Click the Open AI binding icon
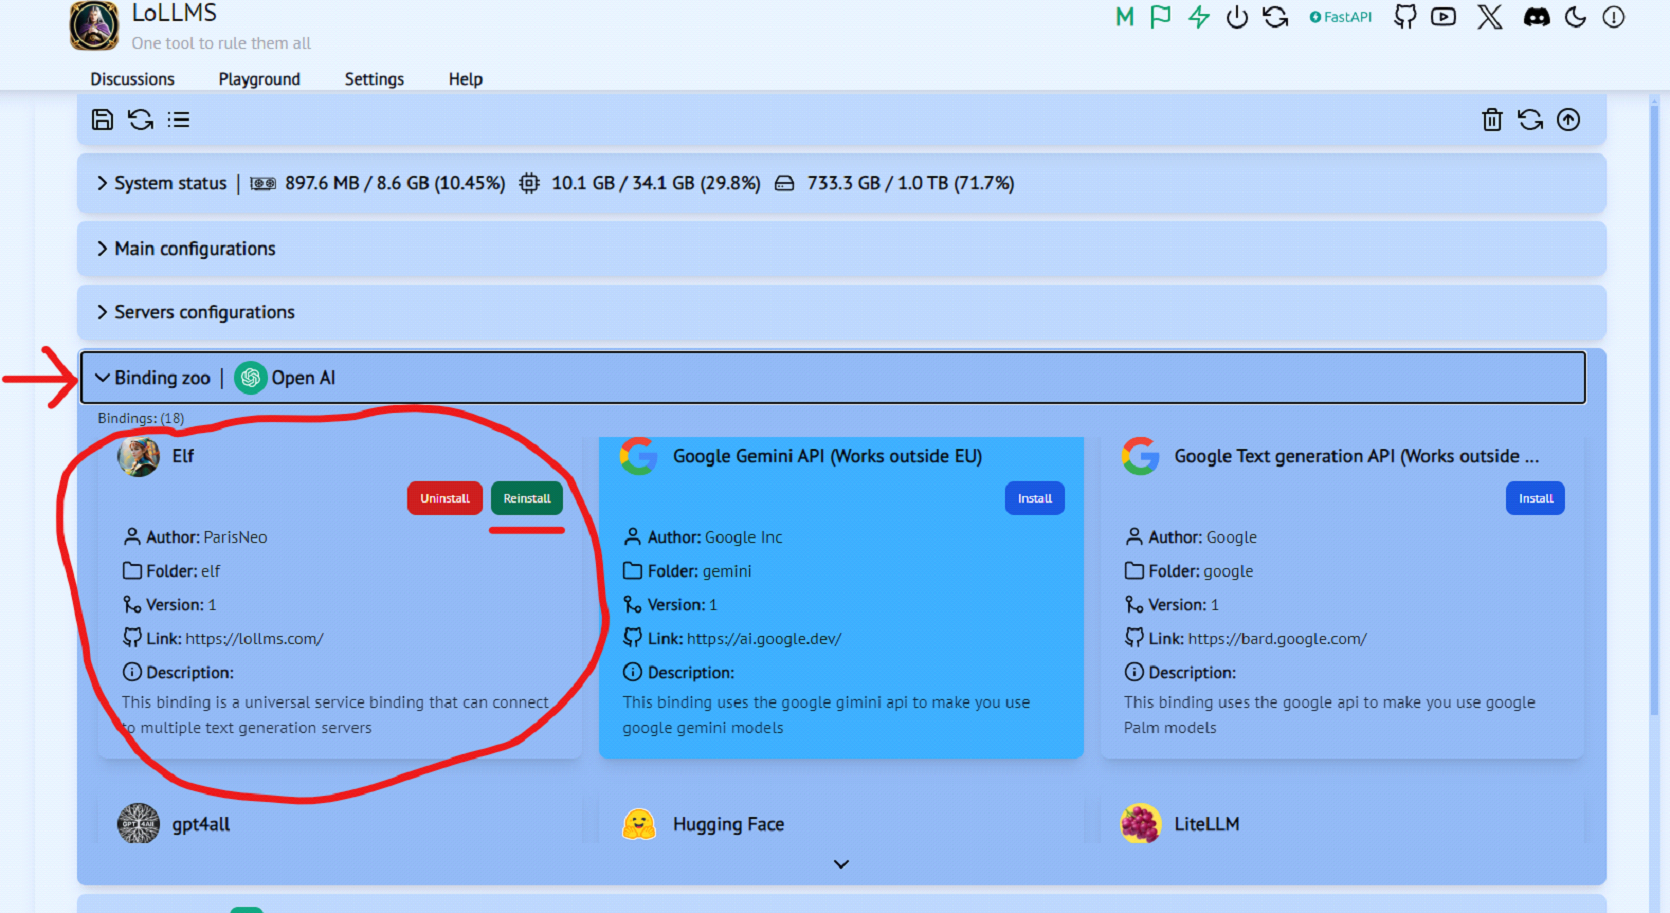Screen dimensions: 1670x913 [x=250, y=377]
